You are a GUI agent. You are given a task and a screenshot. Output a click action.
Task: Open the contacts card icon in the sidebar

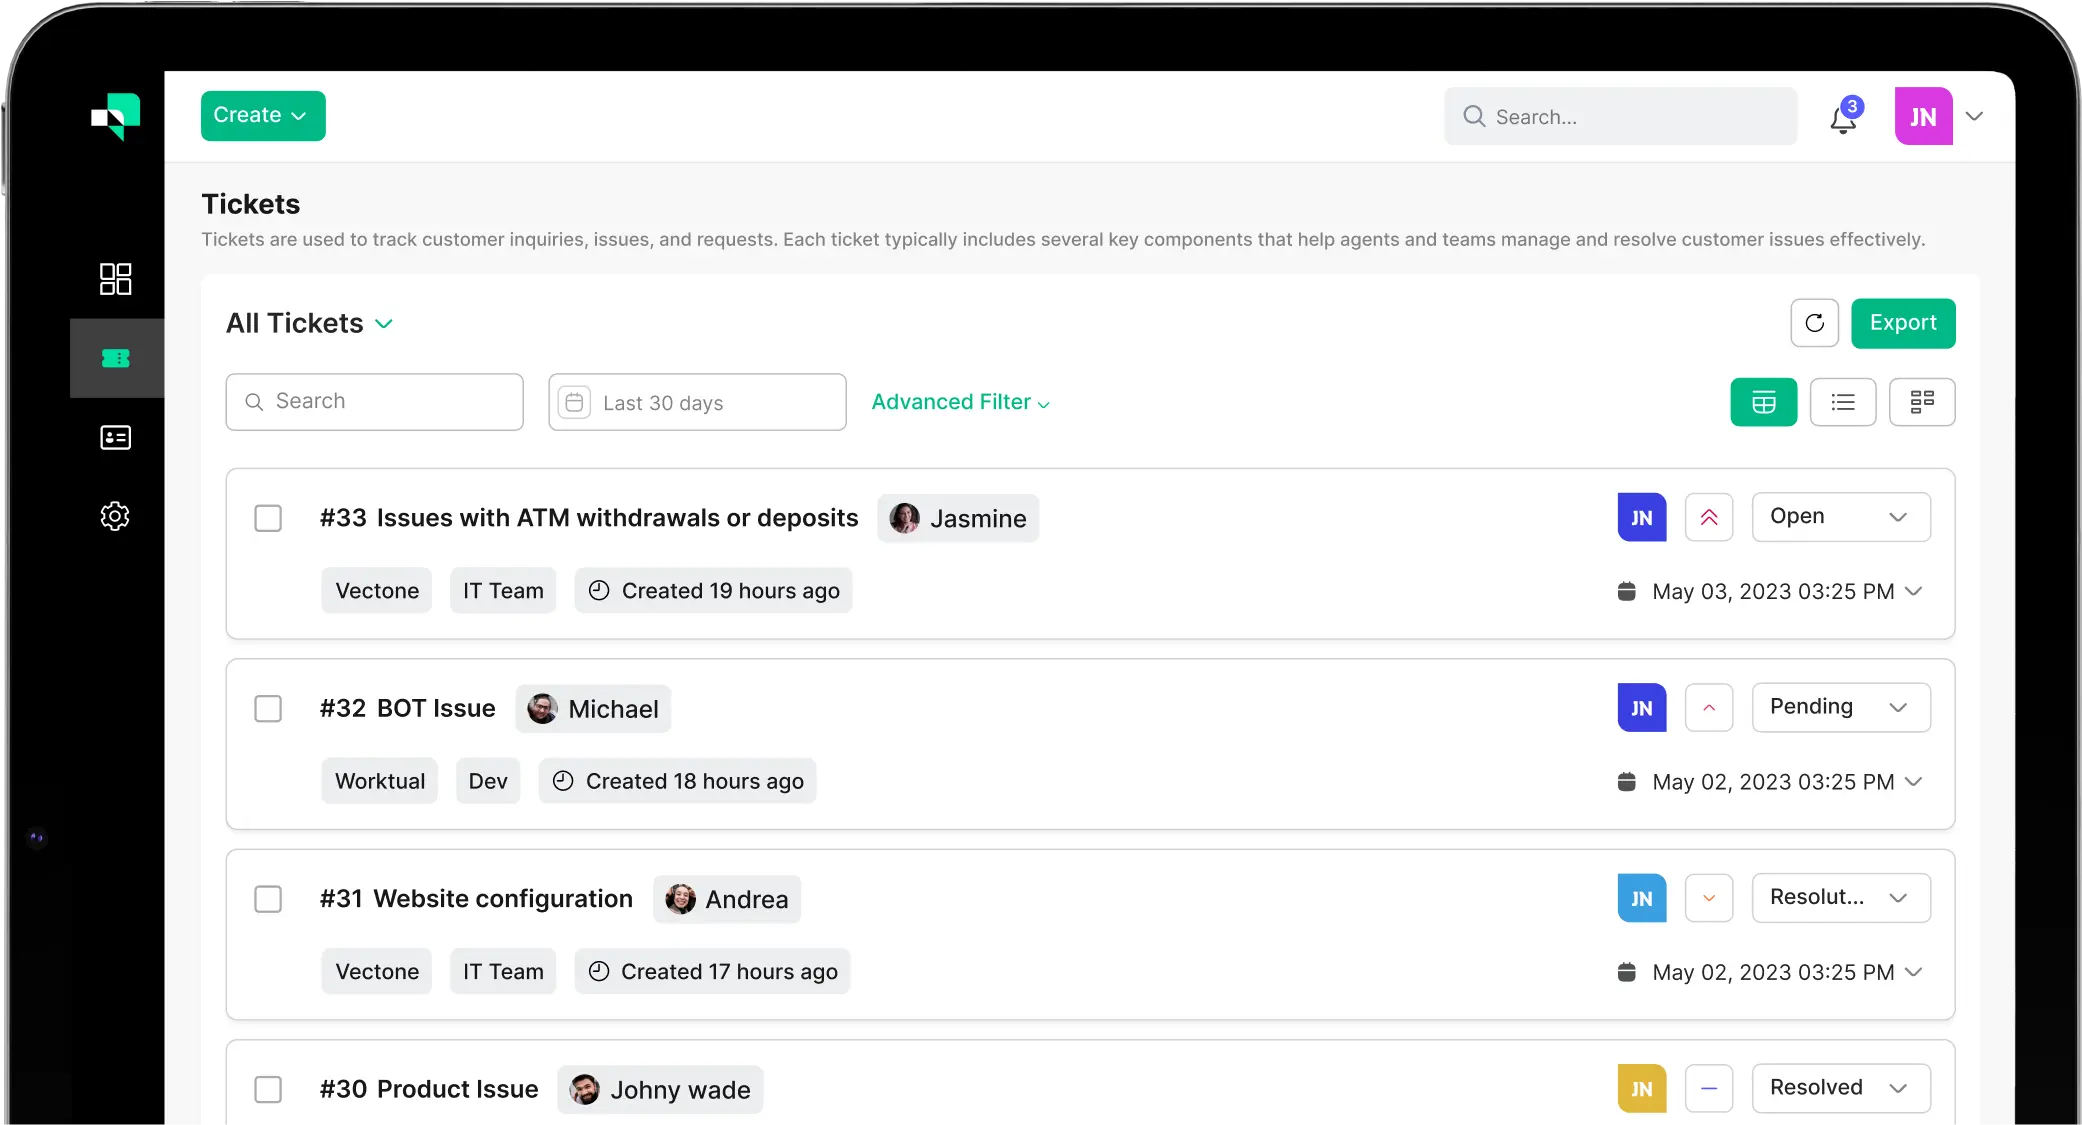[115, 437]
